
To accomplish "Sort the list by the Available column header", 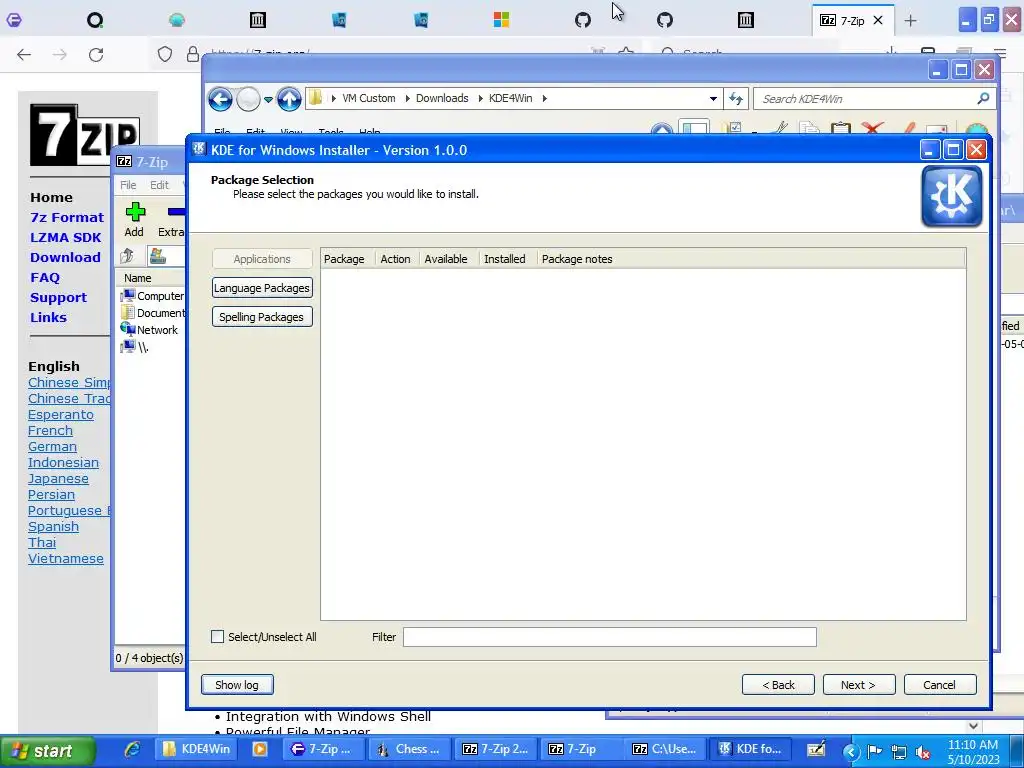I will [x=447, y=259].
